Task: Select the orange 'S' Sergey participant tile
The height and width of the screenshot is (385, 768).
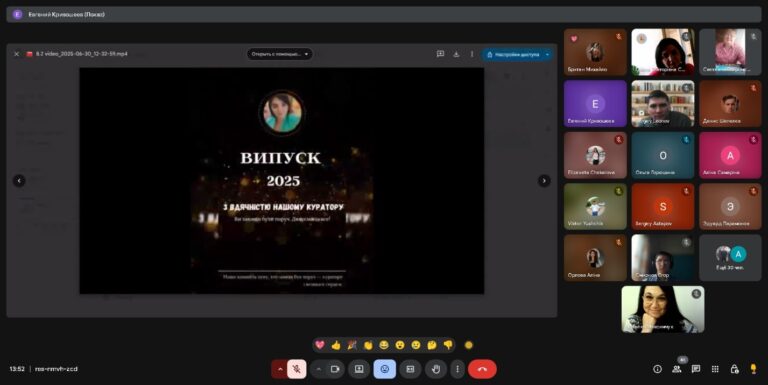Action: [663, 207]
